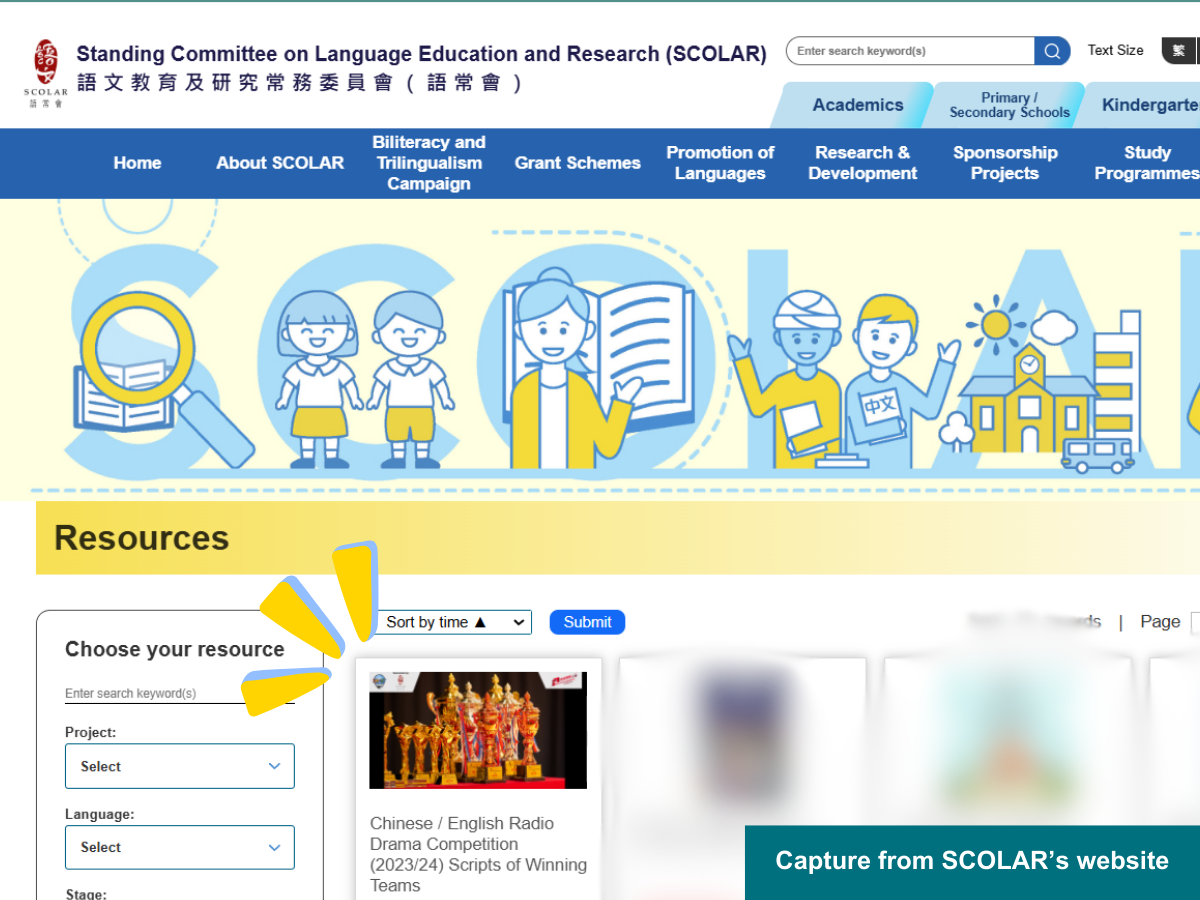Screen dimensions: 1200x900
Task: Click the SCOLAR English site title
Action: (x=421, y=54)
